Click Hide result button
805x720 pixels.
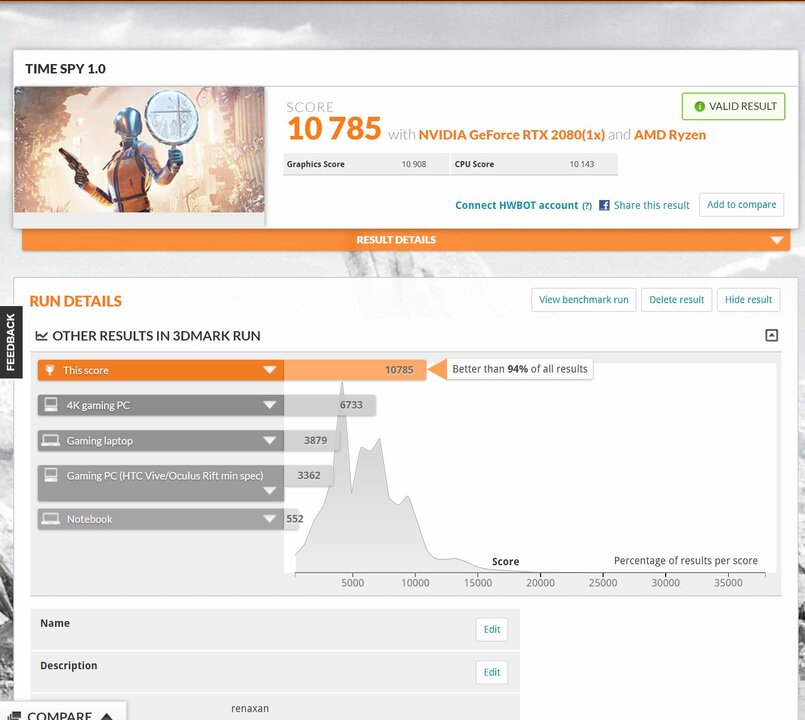pyautogui.click(x=749, y=300)
